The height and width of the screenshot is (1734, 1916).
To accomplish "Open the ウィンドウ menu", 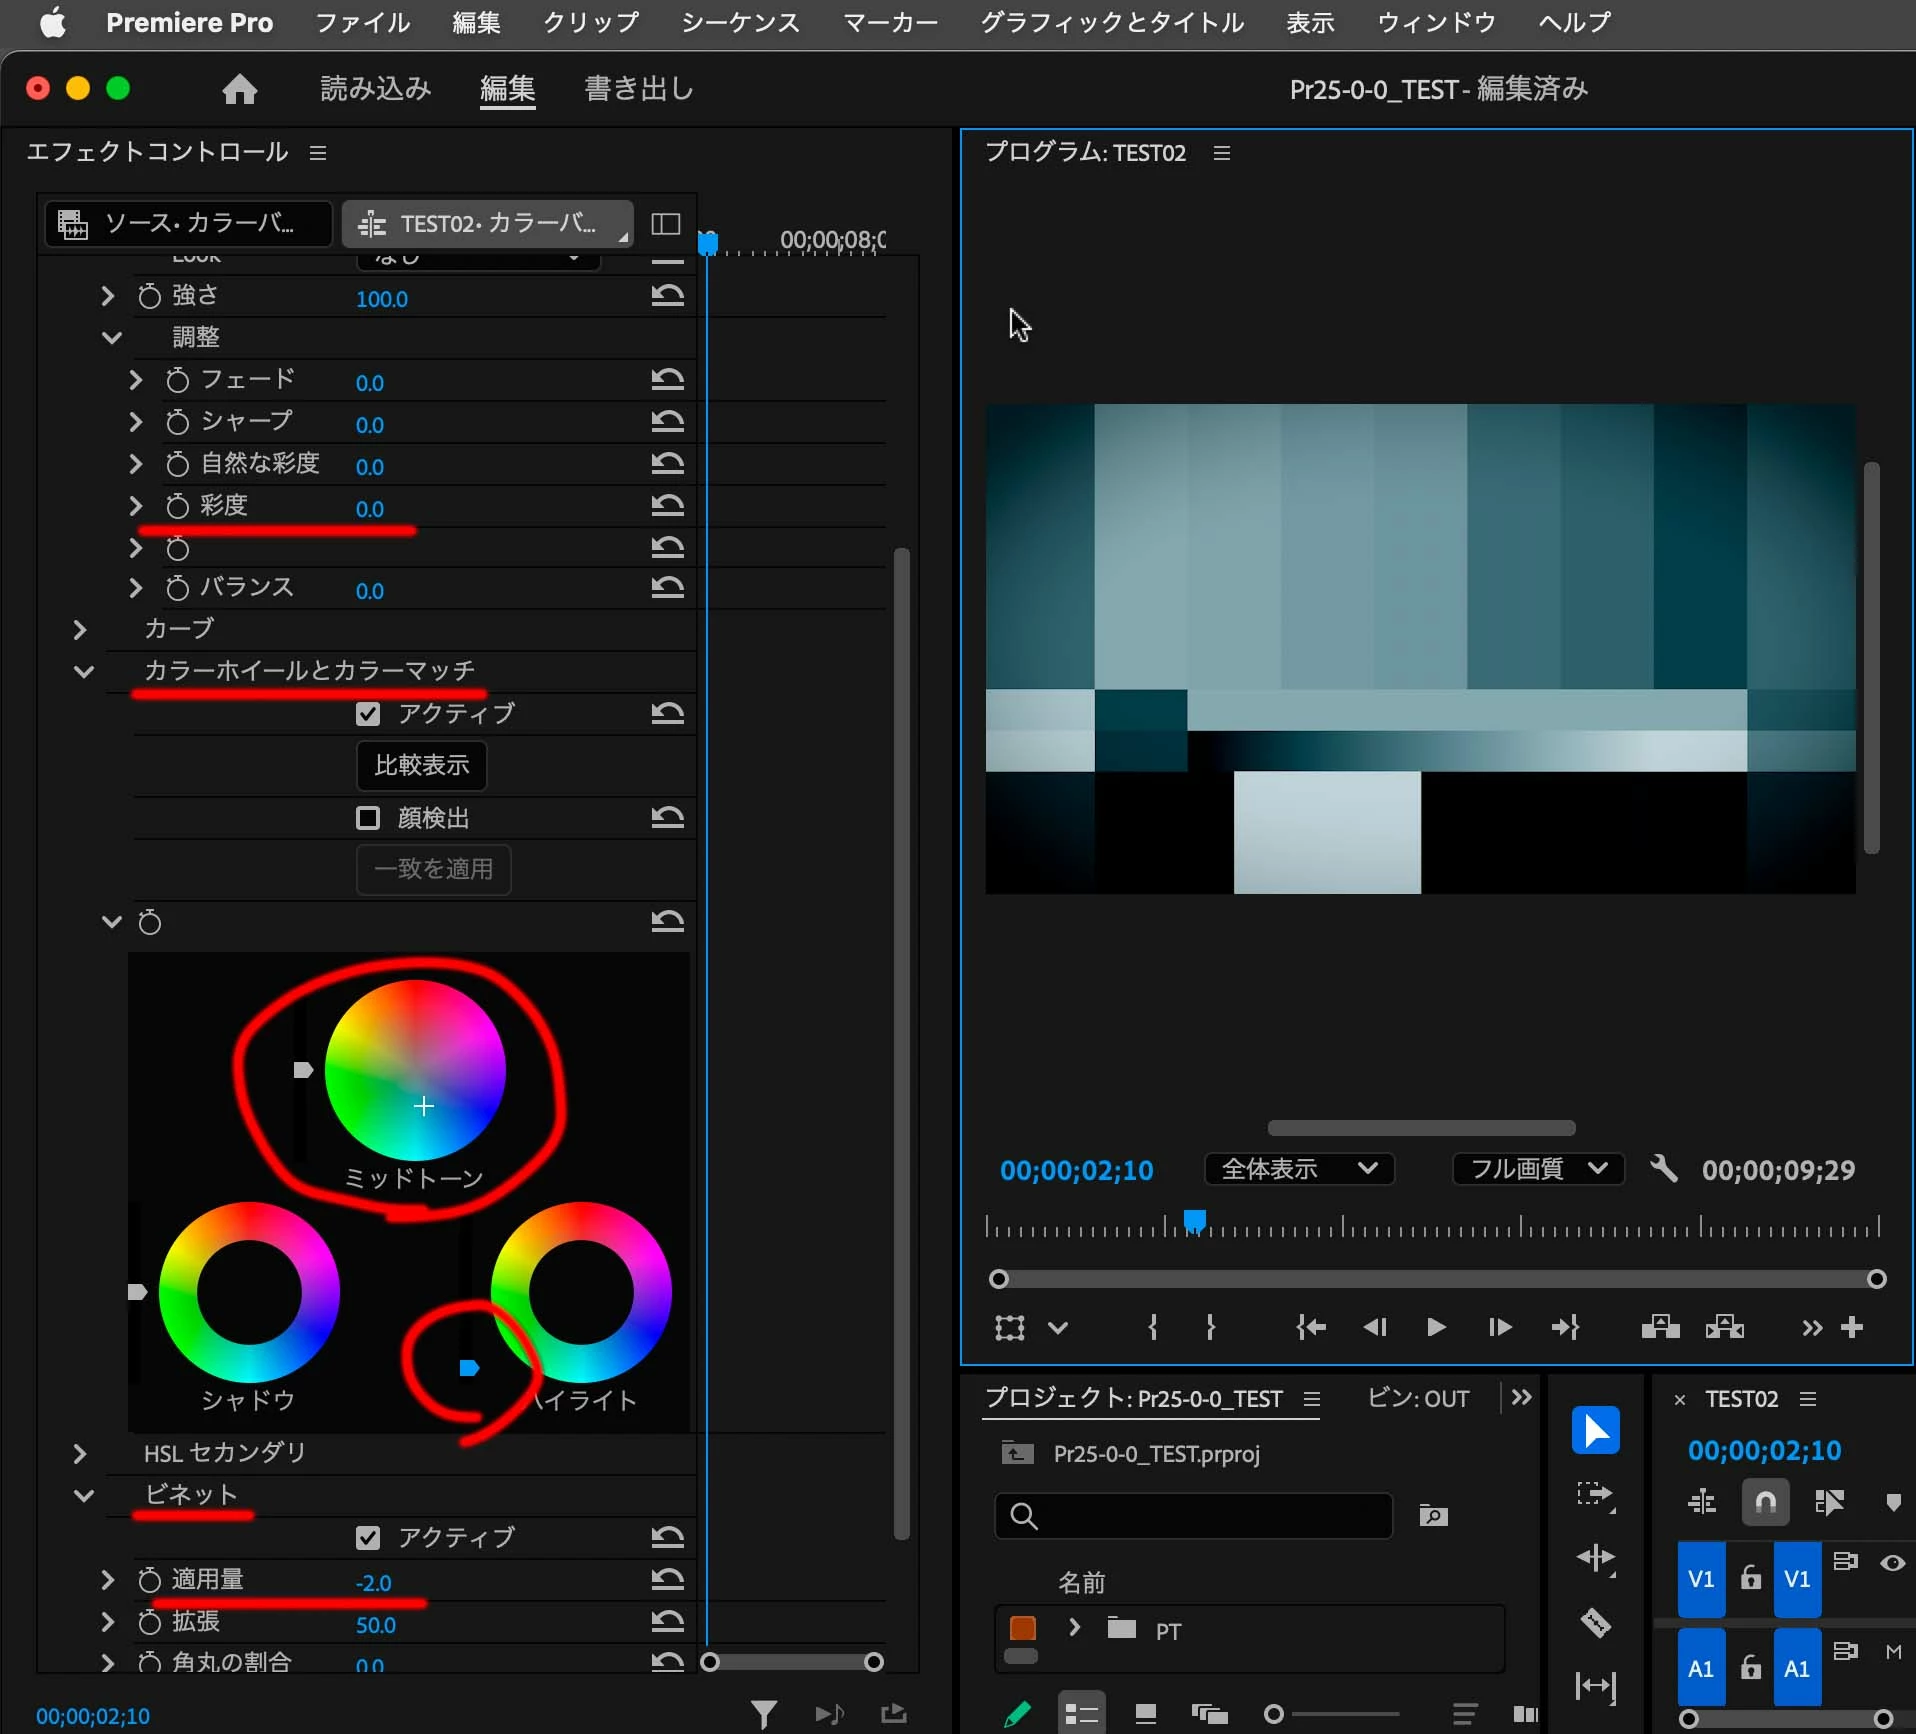I will pyautogui.click(x=1436, y=23).
